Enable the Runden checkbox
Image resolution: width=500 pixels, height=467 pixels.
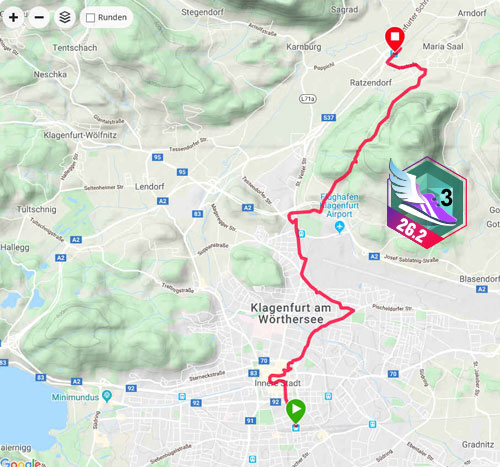click(x=90, y=18)
